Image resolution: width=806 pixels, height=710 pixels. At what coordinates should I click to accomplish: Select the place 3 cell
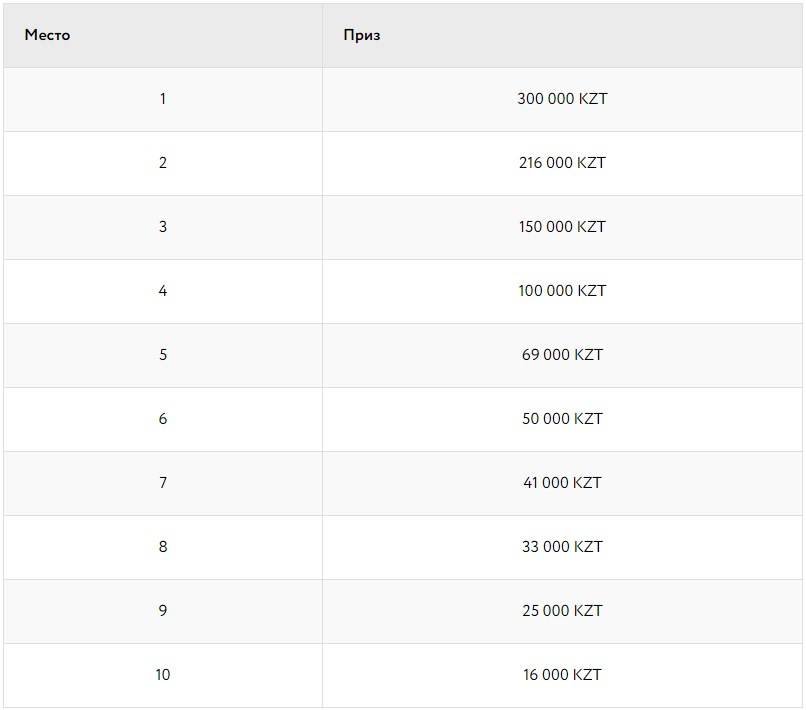(x=163, y=227)
